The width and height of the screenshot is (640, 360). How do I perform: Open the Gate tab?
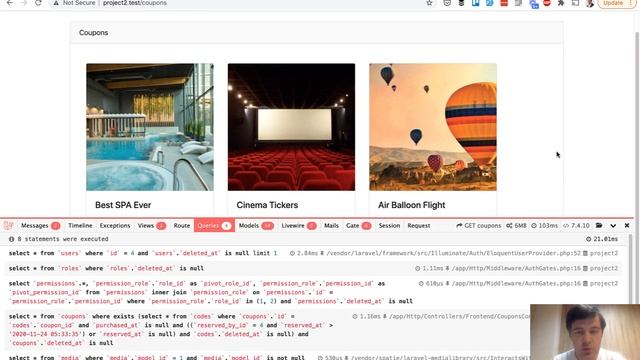tap(358, 225)
